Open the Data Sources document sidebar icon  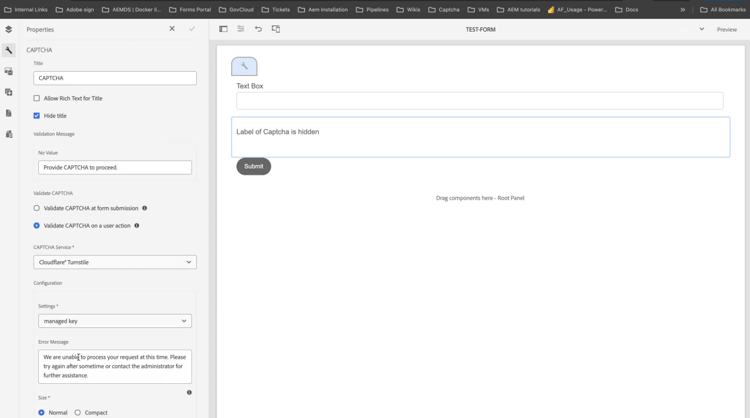pyautogui.click(x=9, y=113)
